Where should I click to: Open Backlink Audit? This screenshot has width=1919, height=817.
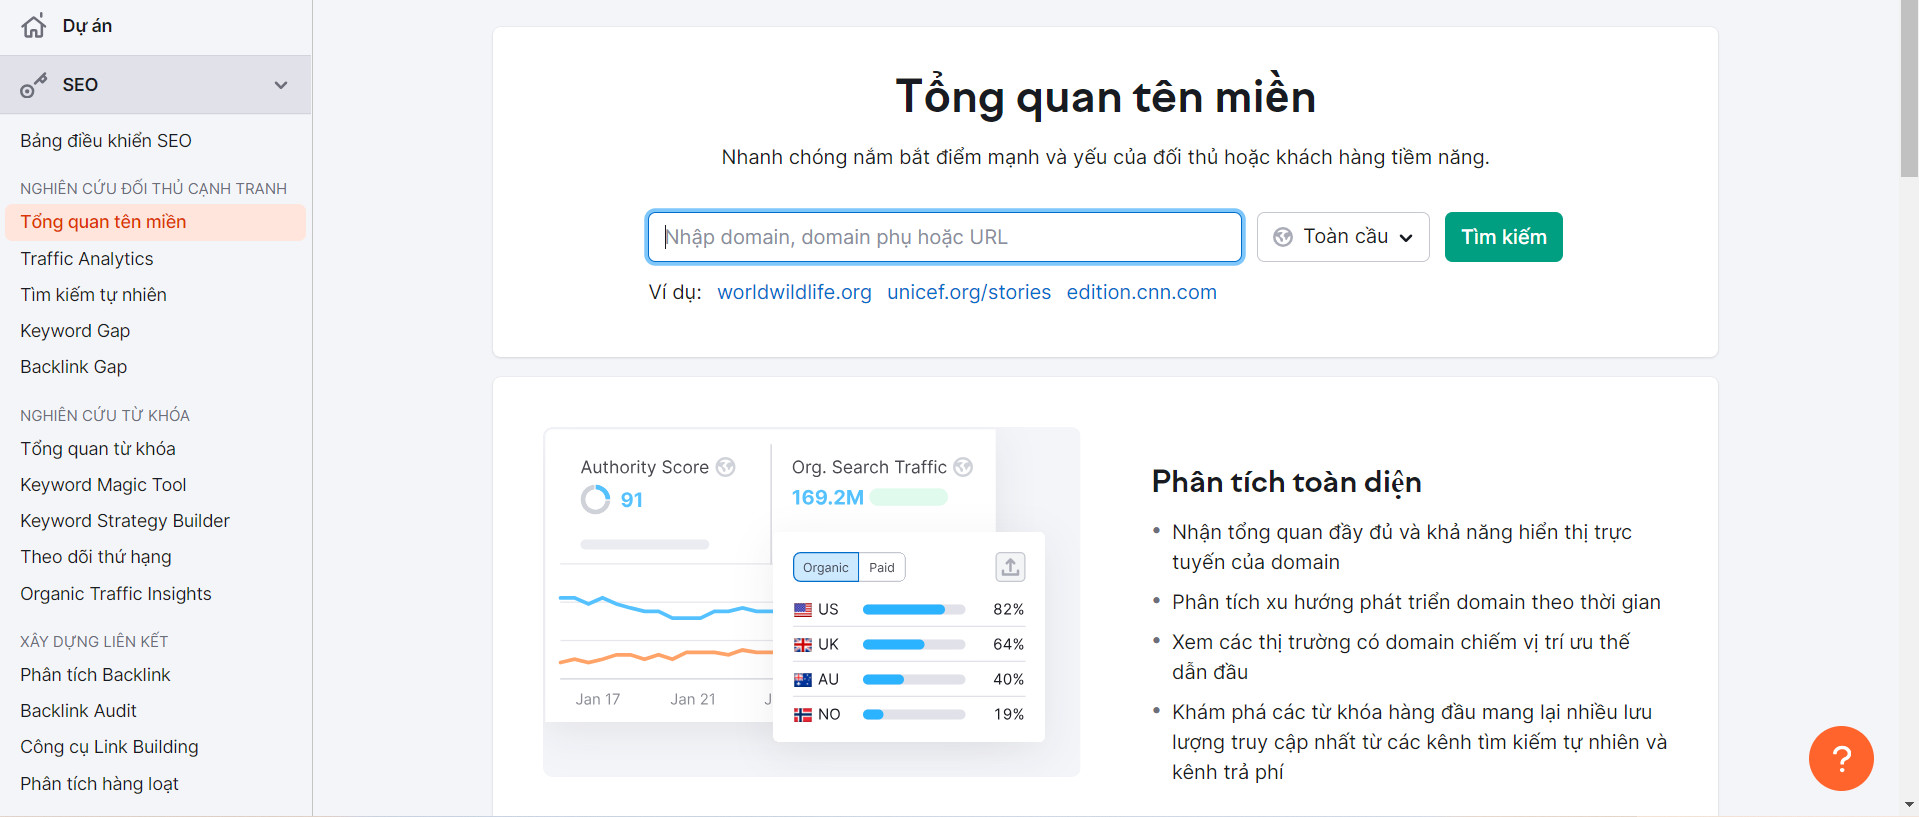click(78, 711)
